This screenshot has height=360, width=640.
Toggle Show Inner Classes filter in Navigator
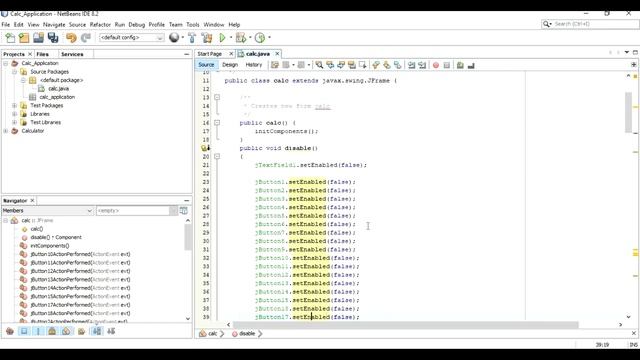(x=66, y=331)
